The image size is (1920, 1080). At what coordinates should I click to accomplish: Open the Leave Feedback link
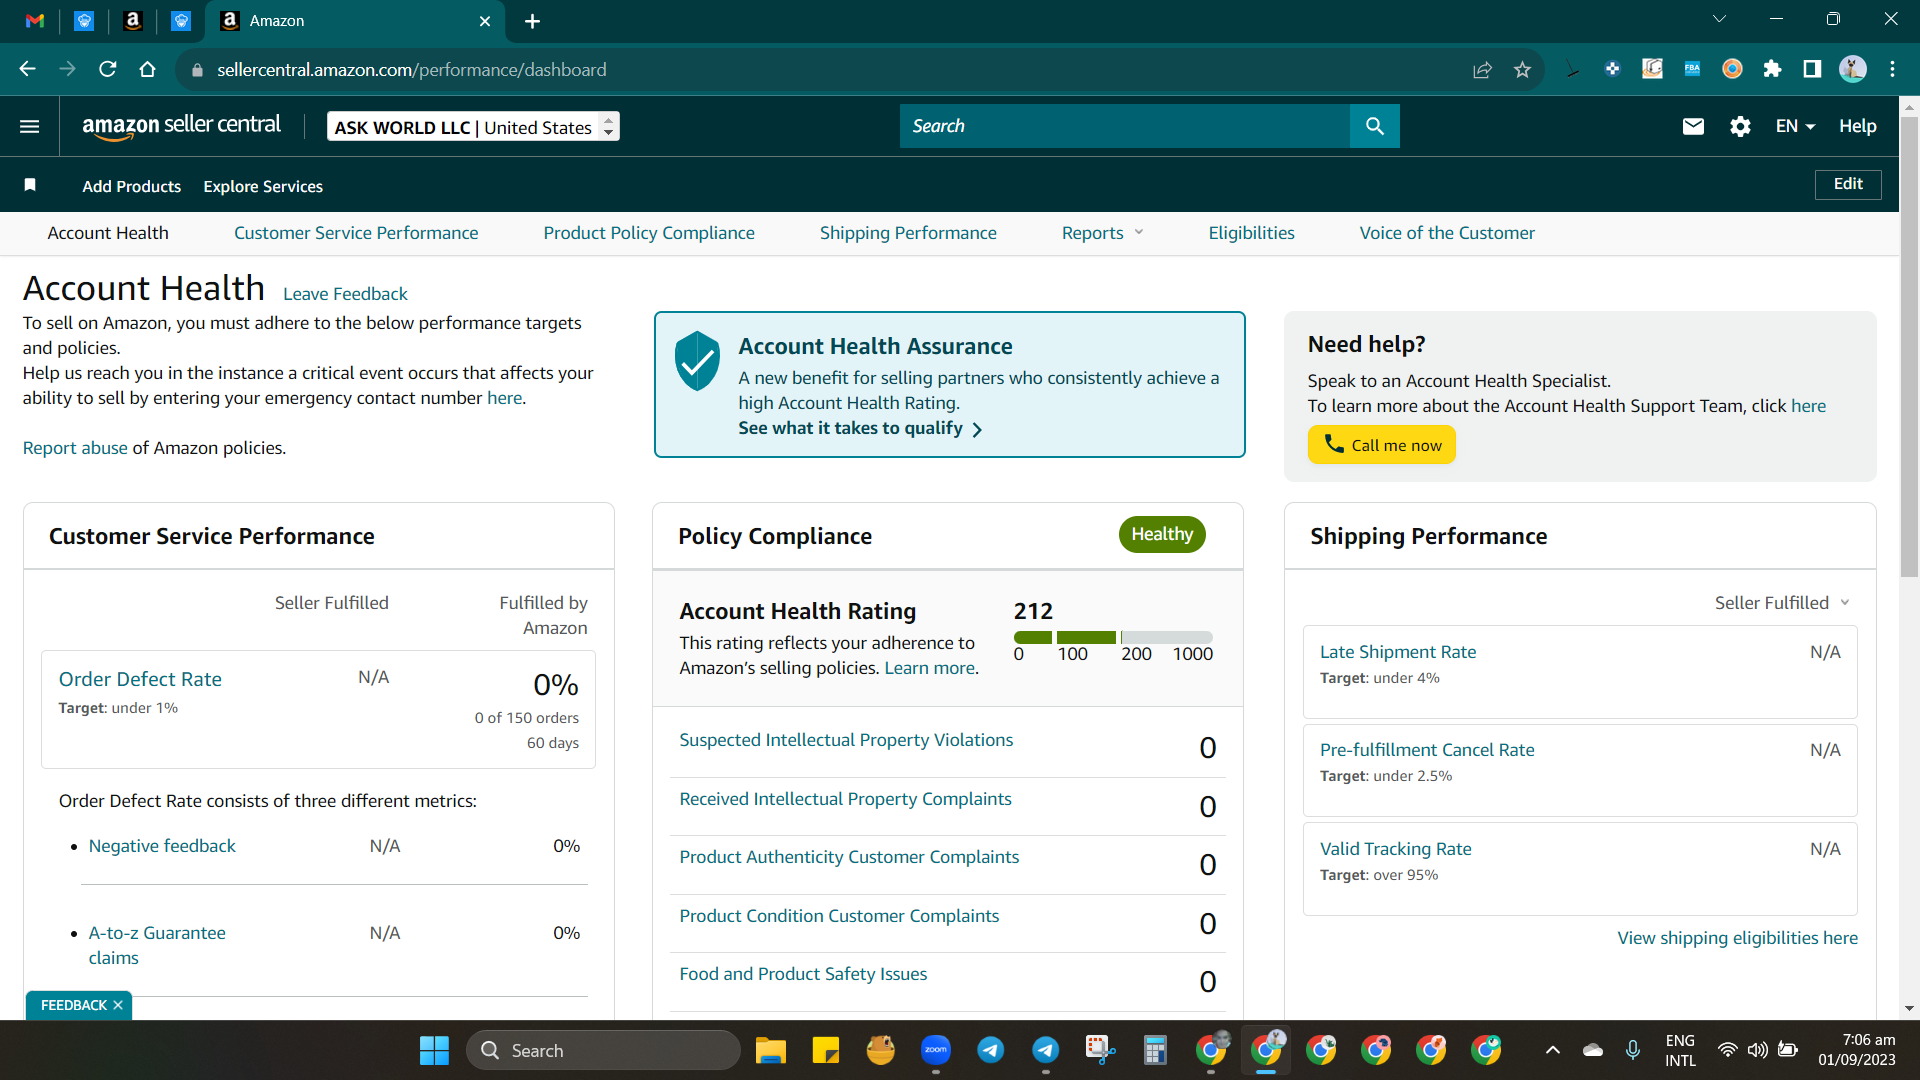[x=345, y=294]
